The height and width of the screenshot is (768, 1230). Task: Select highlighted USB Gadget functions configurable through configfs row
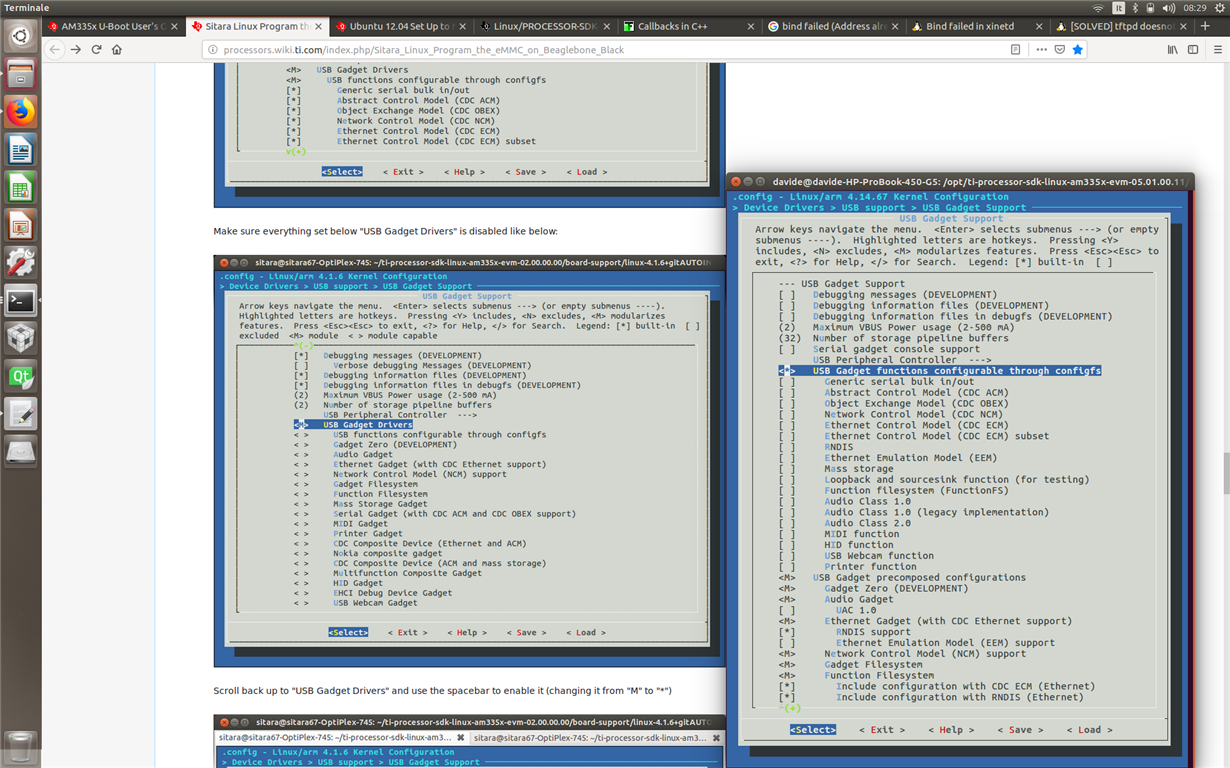click(940, 371)
